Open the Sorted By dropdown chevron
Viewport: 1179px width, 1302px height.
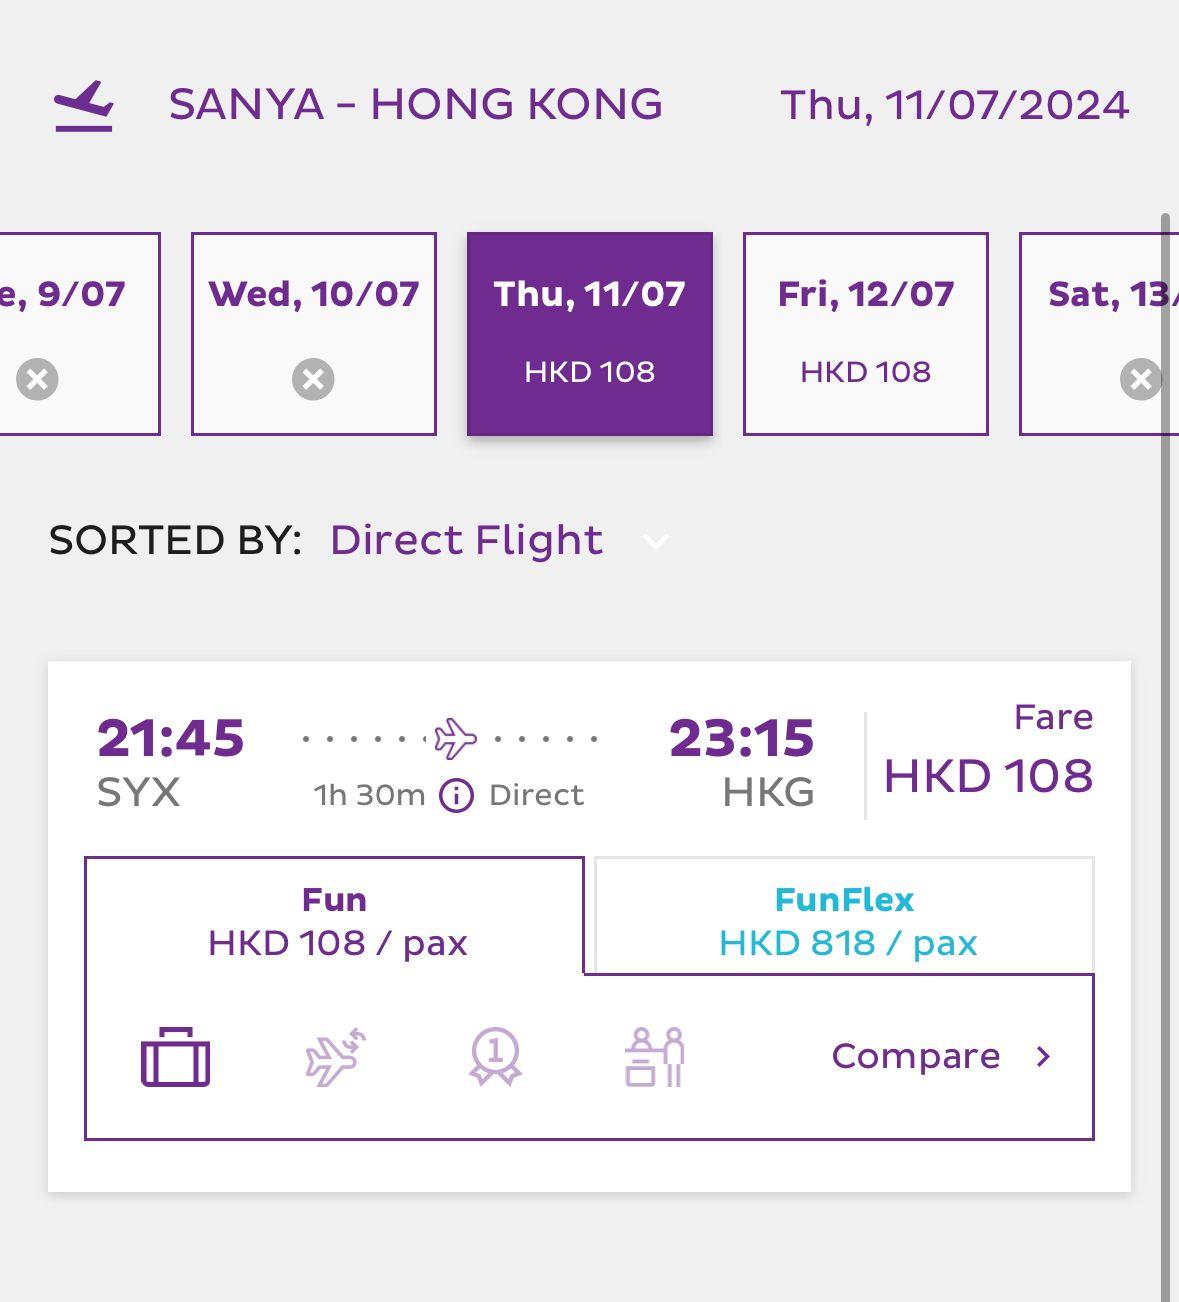(x=656, y=542)
